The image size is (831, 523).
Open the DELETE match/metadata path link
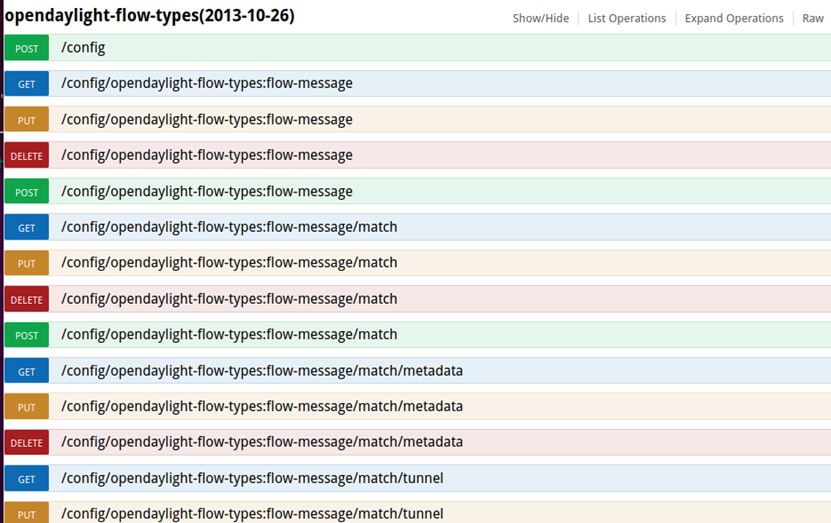(x=262, y=442)
